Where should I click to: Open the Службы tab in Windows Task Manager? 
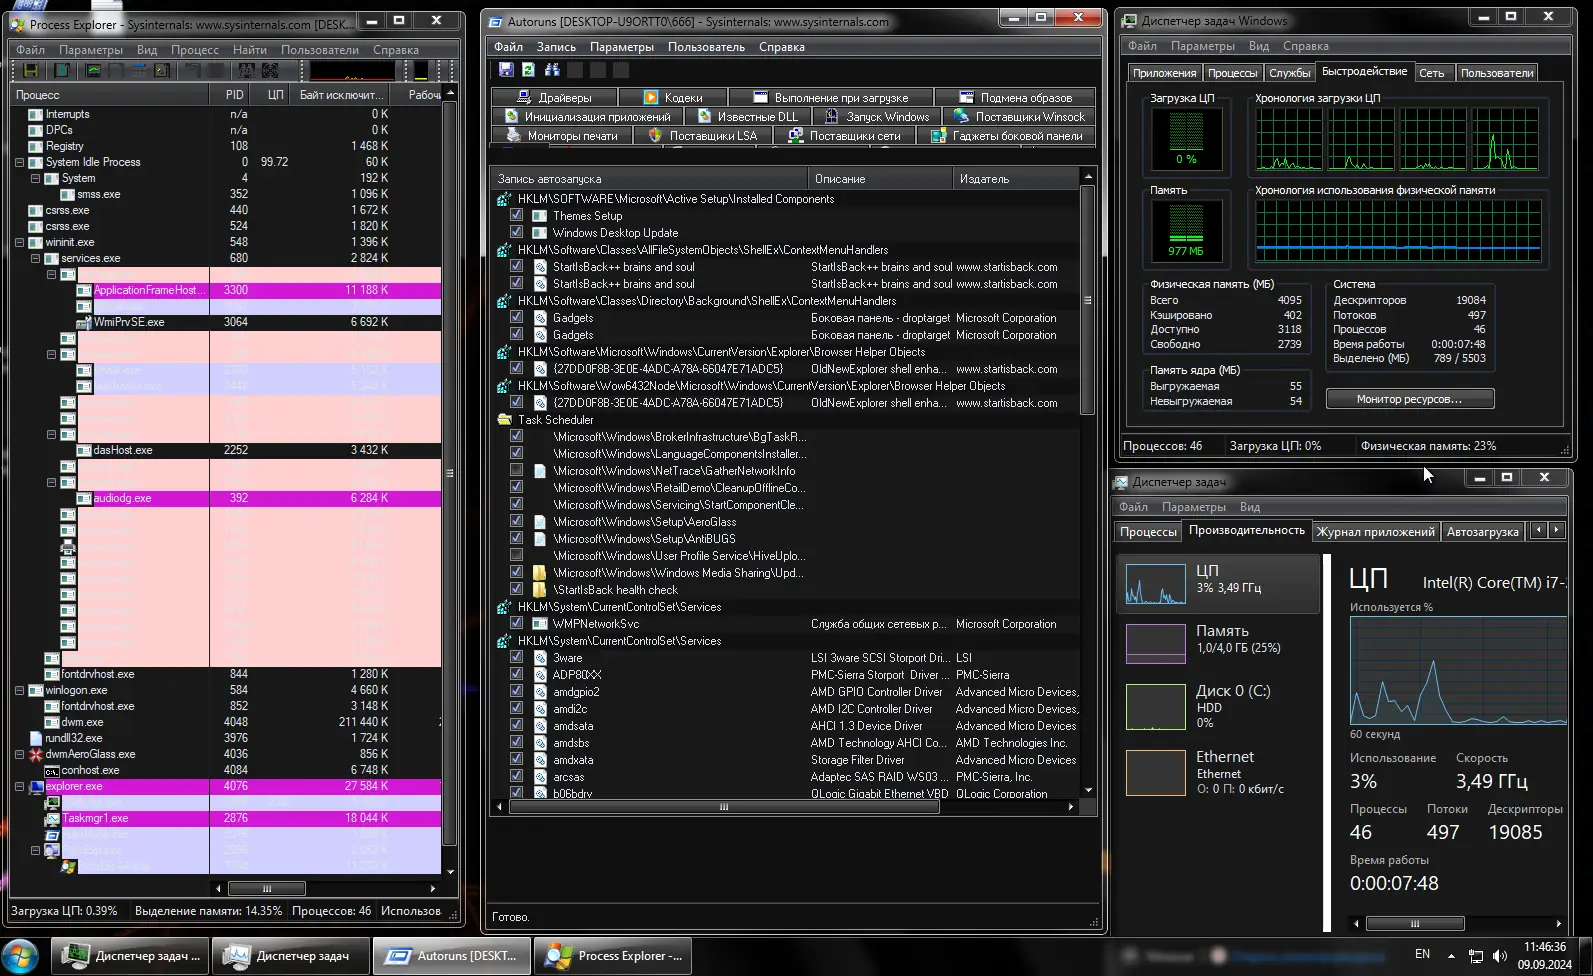[x=1289, y=73]
